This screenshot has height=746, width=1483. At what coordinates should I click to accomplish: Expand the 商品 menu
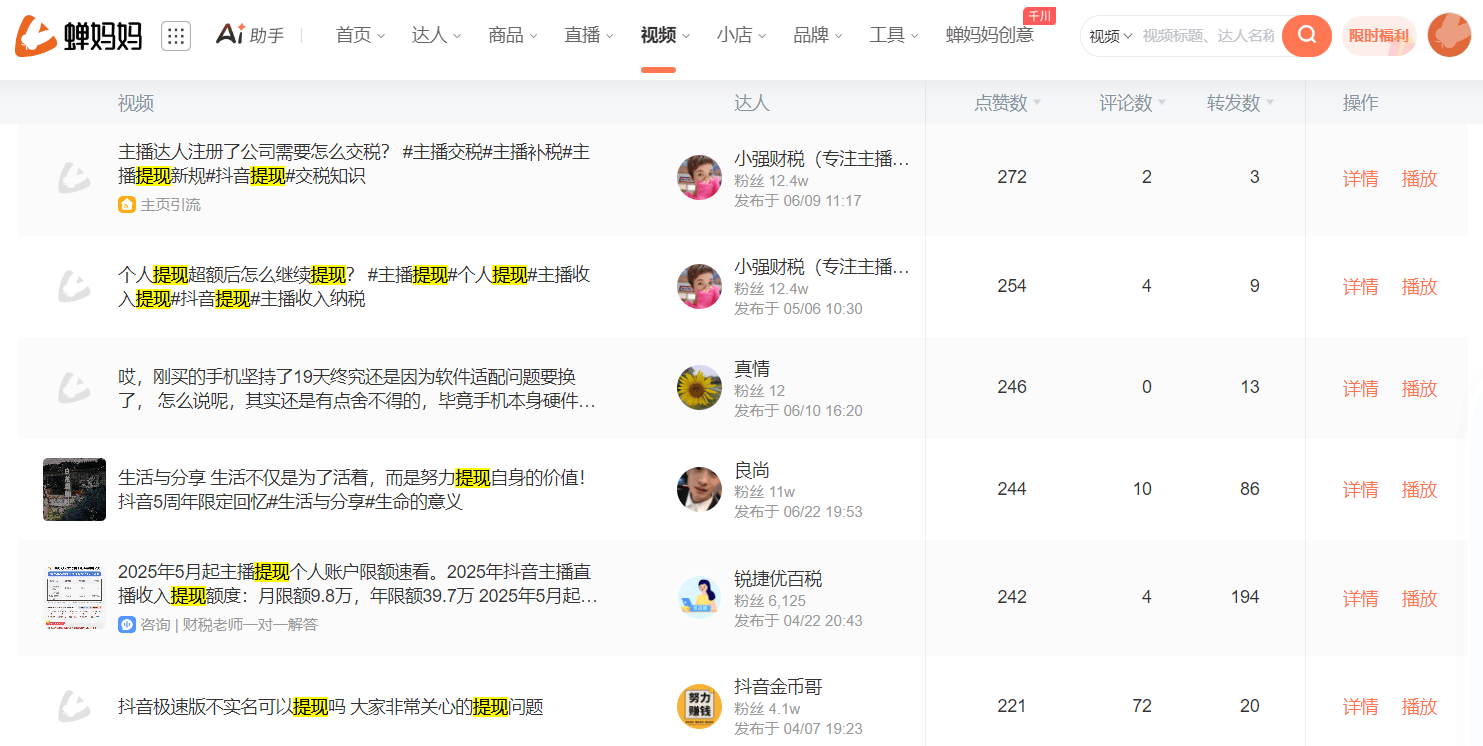pos(512,36)
